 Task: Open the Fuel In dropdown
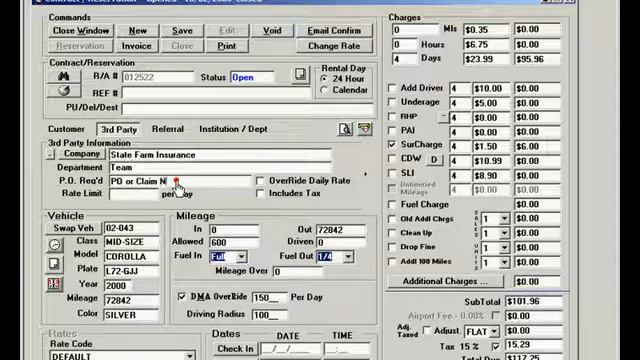[241, 257]
